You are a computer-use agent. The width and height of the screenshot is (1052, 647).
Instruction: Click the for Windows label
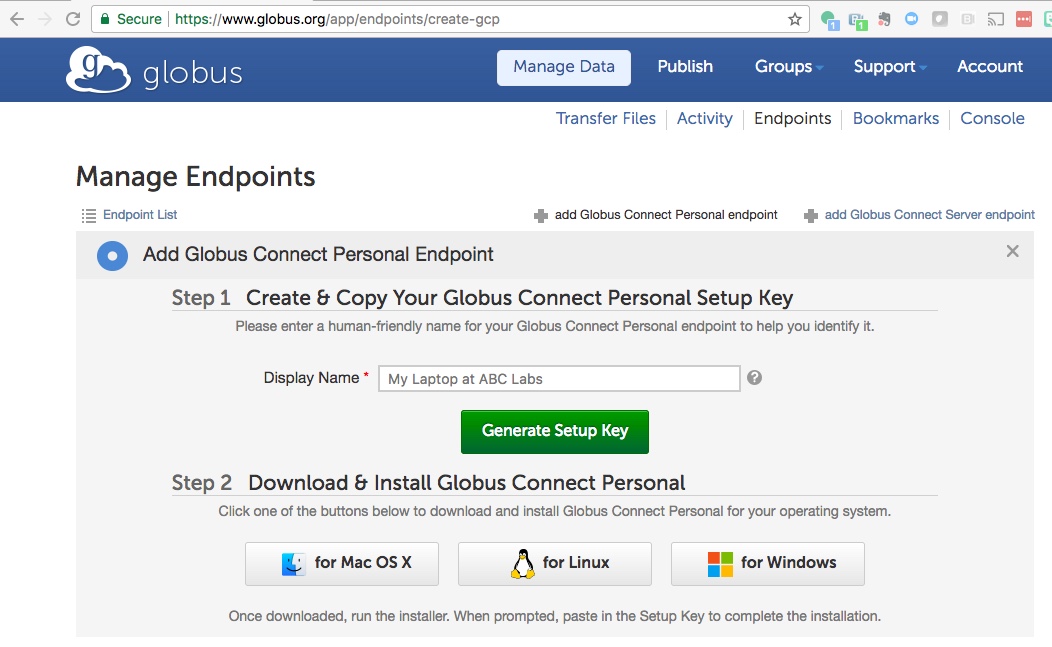coord(788,562)
